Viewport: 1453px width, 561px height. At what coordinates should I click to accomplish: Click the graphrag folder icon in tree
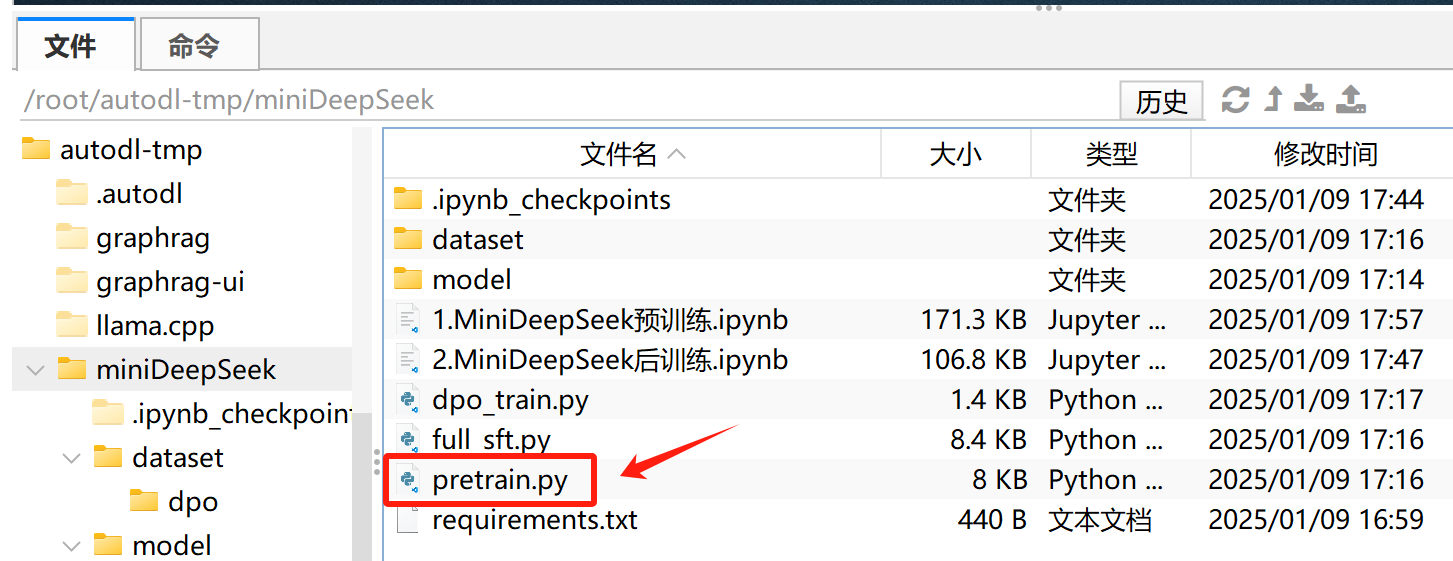click(72, 237)
